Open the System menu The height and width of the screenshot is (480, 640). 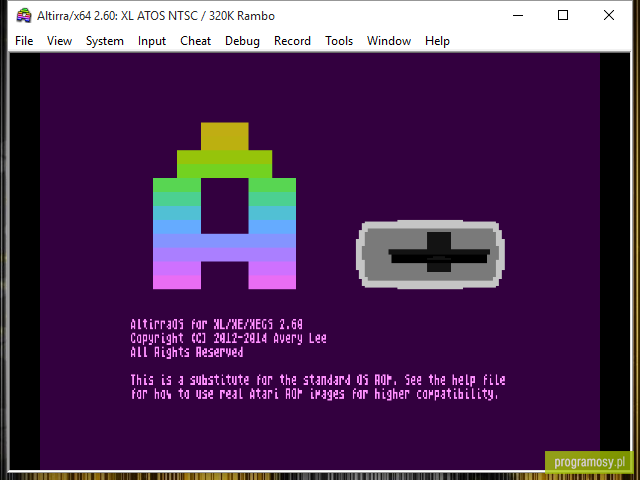(104, 41)
